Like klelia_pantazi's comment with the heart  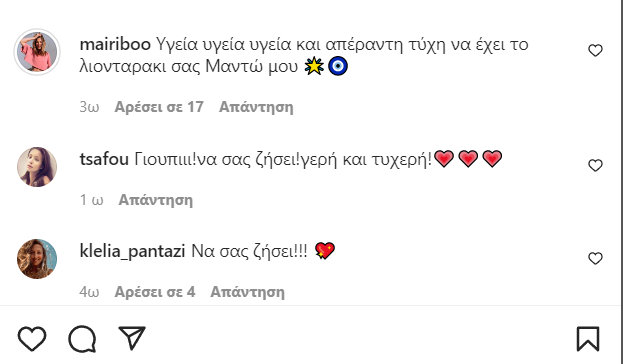pyautogui.click(x=595, y=258)
